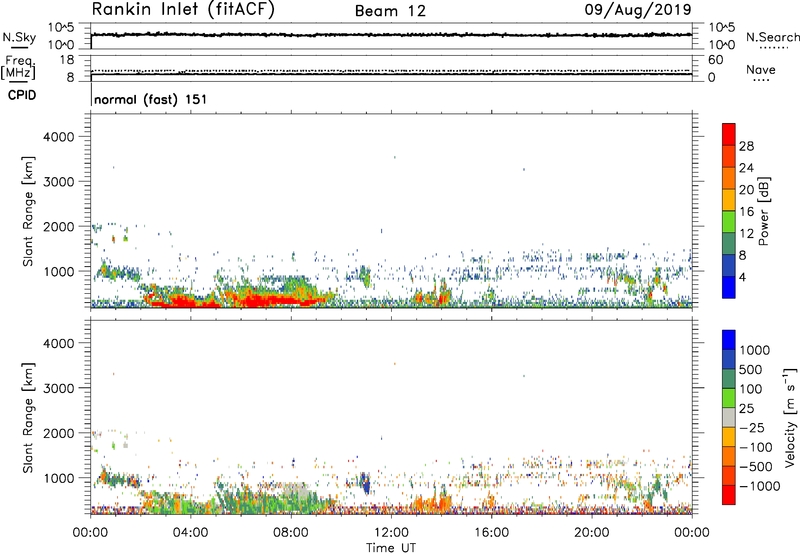Image resolution: width=800 pixels, height=554 pixels.
Task: Click the '20:00' time tick label
Action: [592, 533]
